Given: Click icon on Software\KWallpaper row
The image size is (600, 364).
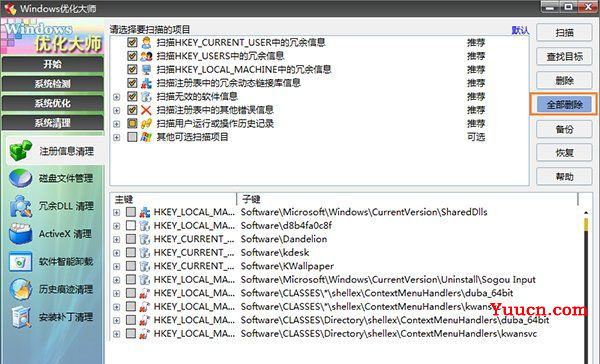Looking at the screenshot, I should pos(144,266).
